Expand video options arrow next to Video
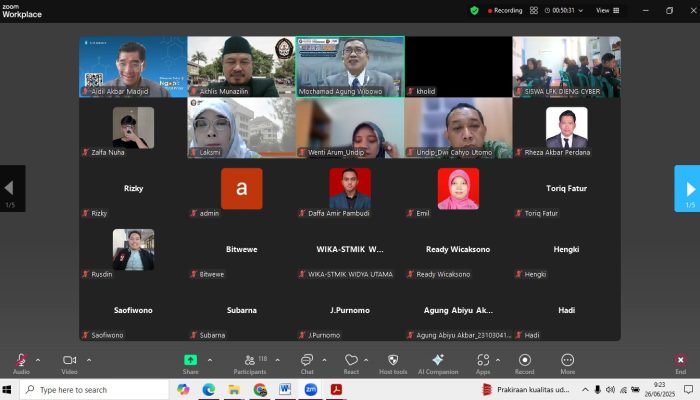700x400 pixels. 89,360
